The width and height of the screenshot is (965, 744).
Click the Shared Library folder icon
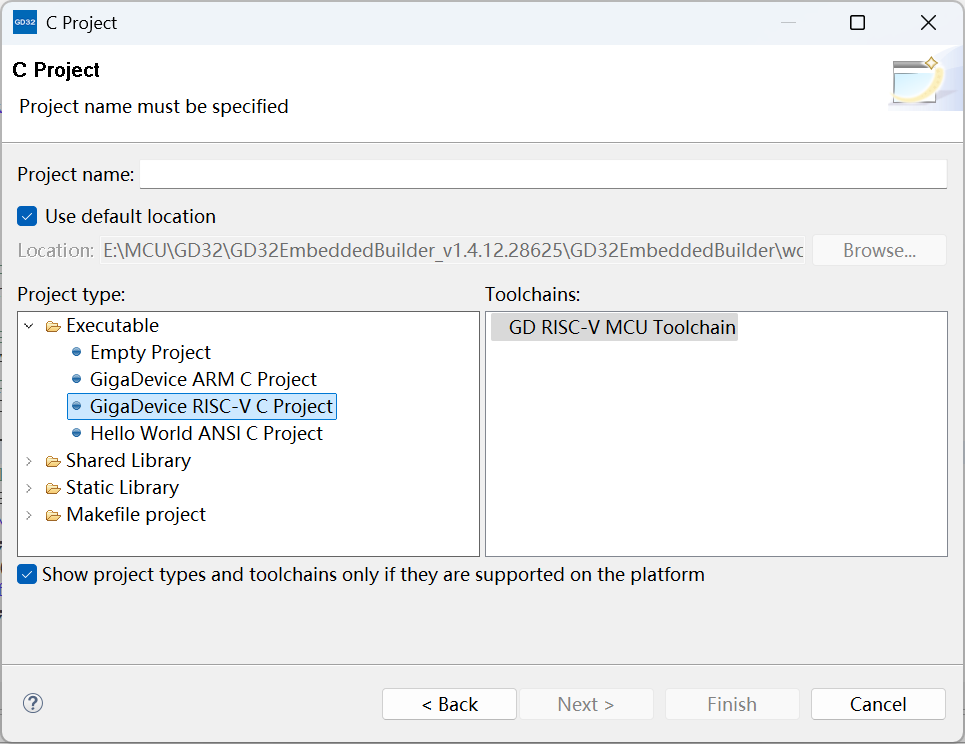pyautogui.click(x=53, y=461)
